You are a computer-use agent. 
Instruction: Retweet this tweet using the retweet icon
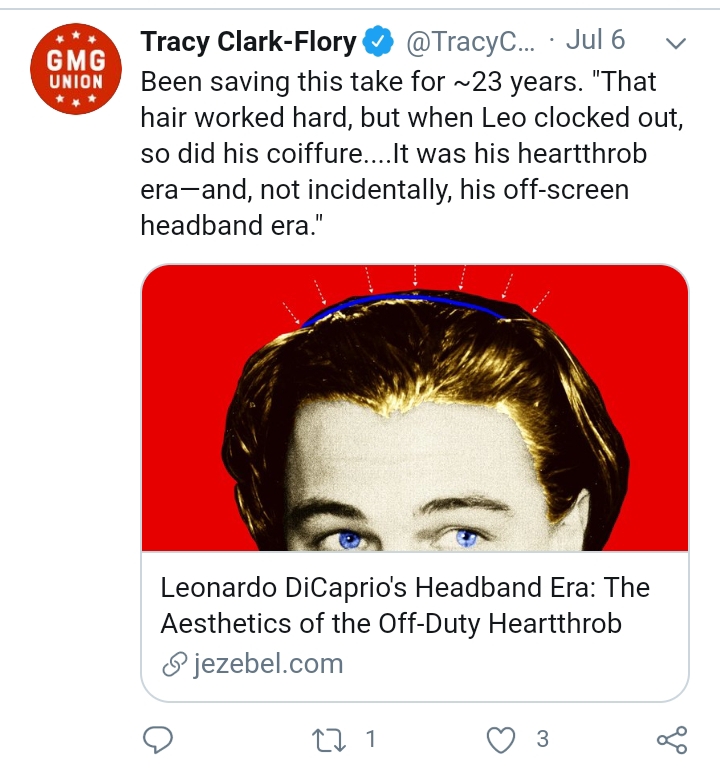pos(326,740)
